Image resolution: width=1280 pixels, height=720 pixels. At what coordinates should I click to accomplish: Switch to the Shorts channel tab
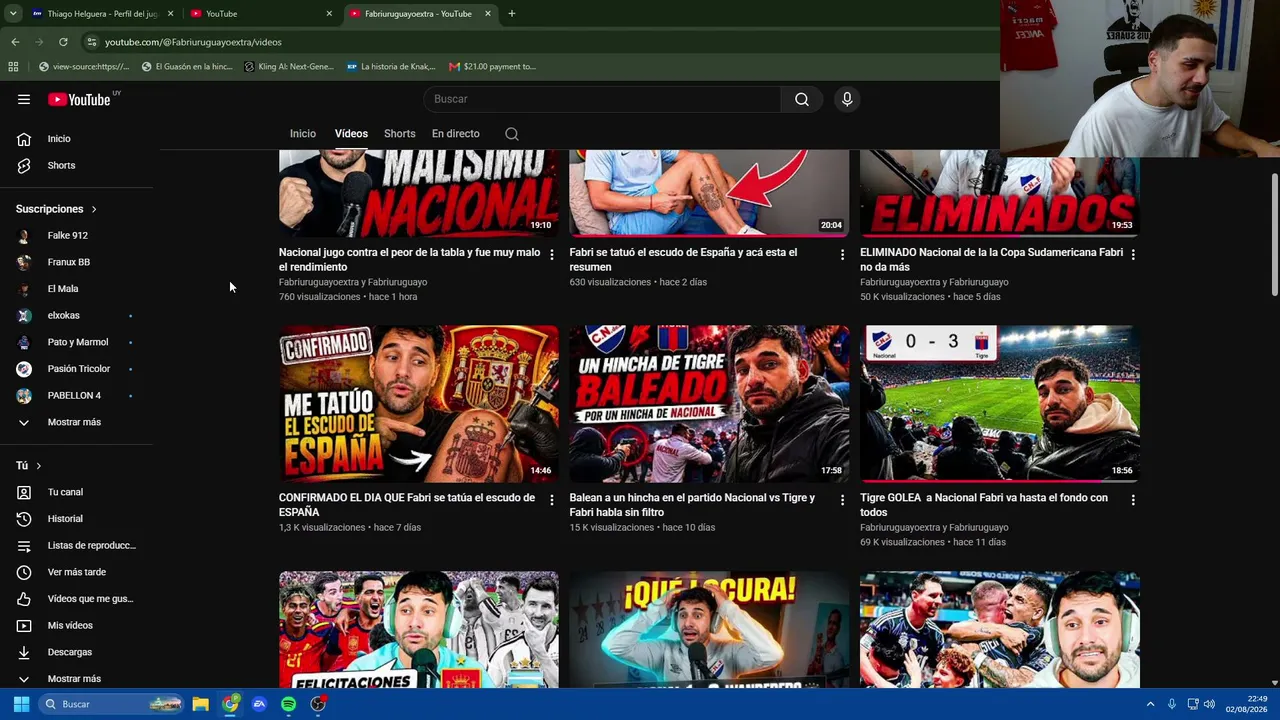point(400,134)
